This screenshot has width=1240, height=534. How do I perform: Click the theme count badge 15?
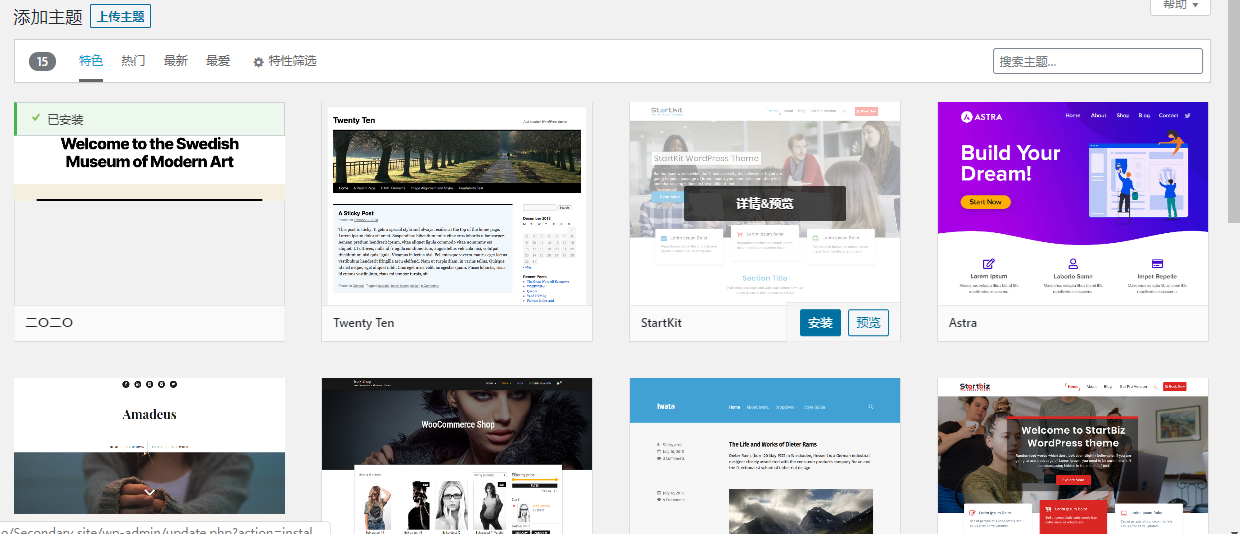(x=42, y=62)
